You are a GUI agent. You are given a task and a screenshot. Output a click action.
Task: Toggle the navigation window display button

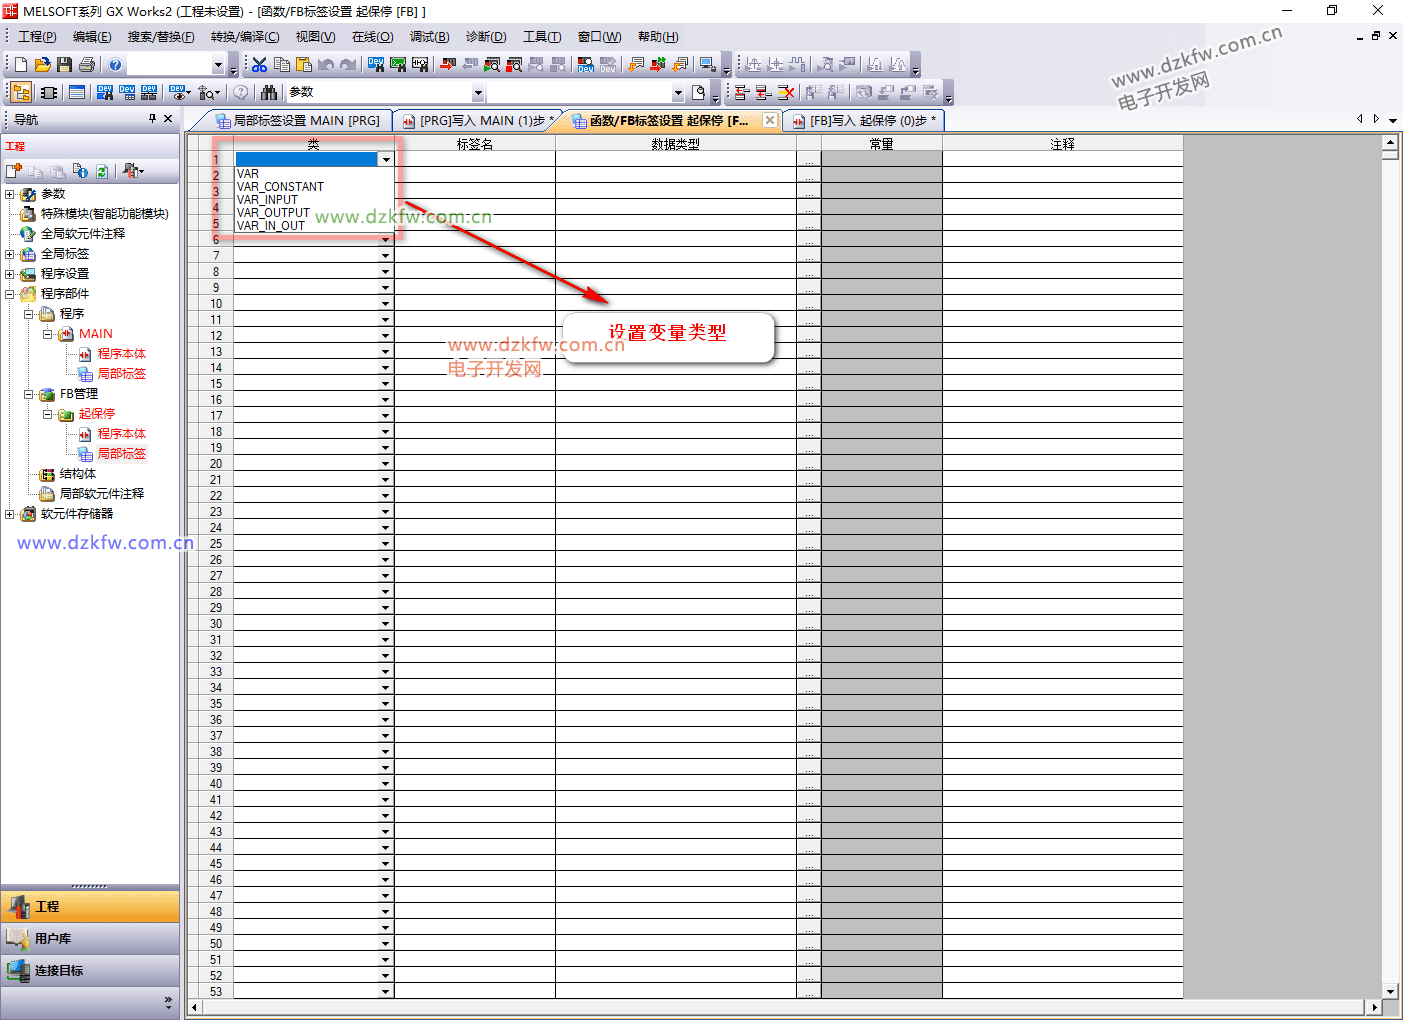(21, 93)
